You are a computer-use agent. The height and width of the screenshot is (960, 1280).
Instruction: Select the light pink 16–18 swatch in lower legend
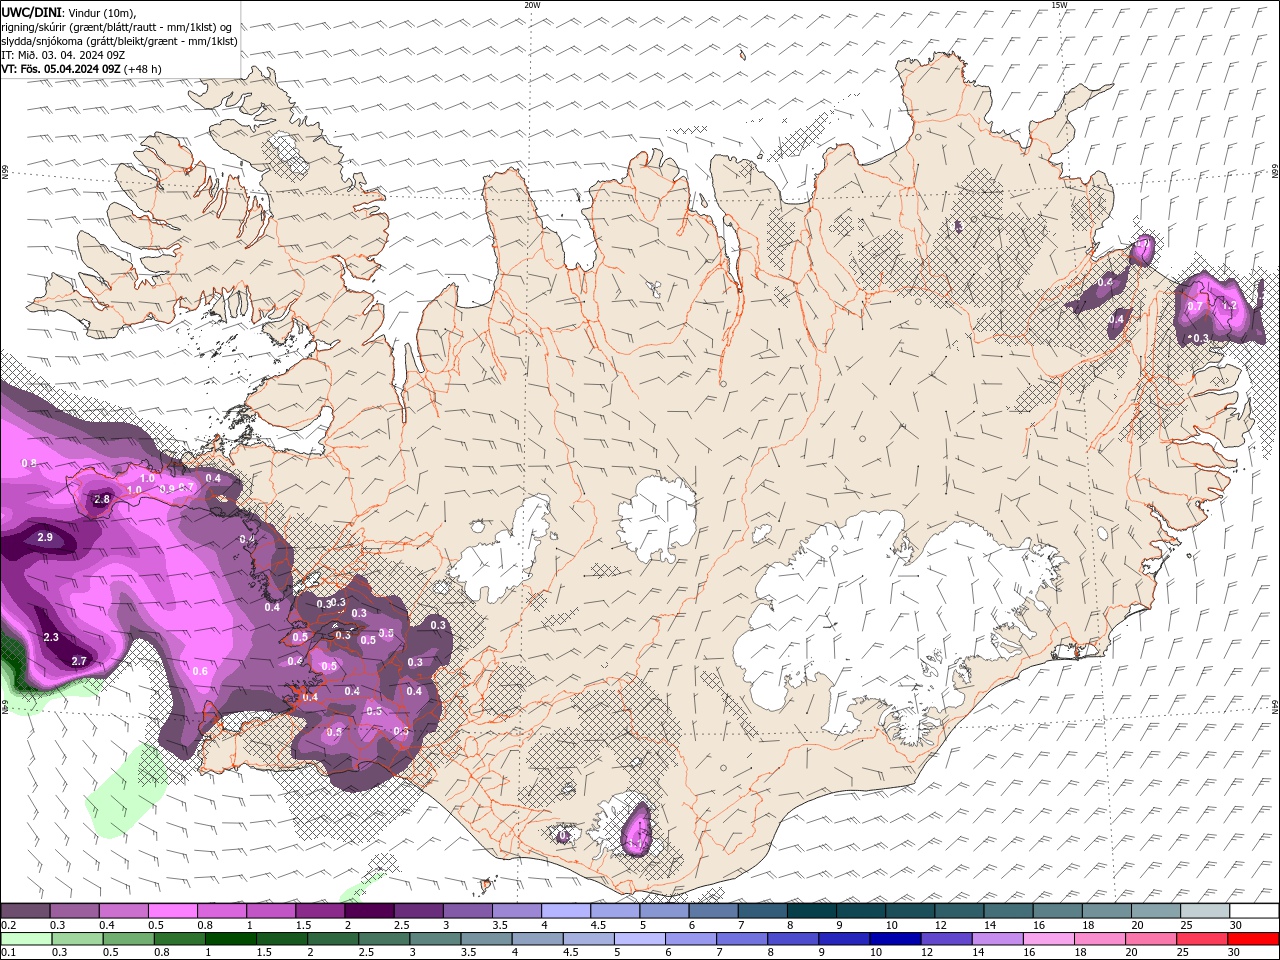pos(1048,939)
